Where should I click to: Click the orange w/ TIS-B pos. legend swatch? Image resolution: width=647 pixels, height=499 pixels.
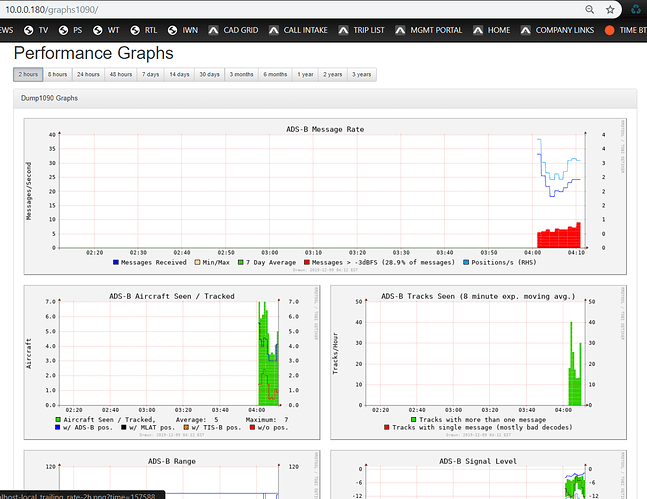click(x=186, y=428)
